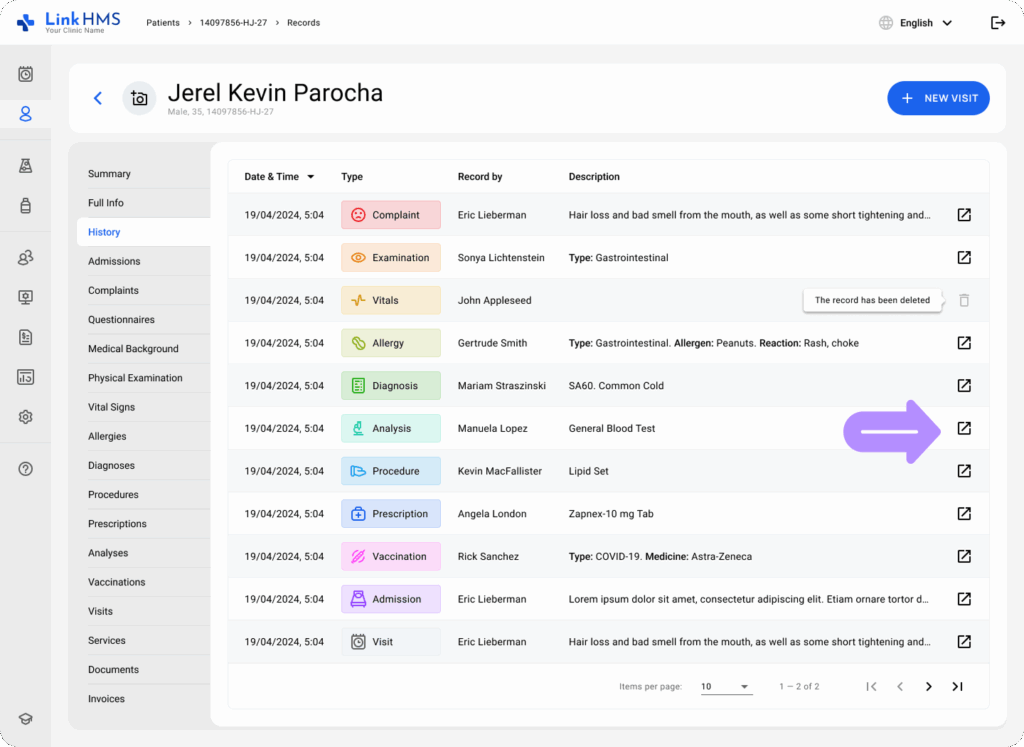1024x747 pixels.
Task: Go back using the blue chevron
Action: (x=98, y=98)
